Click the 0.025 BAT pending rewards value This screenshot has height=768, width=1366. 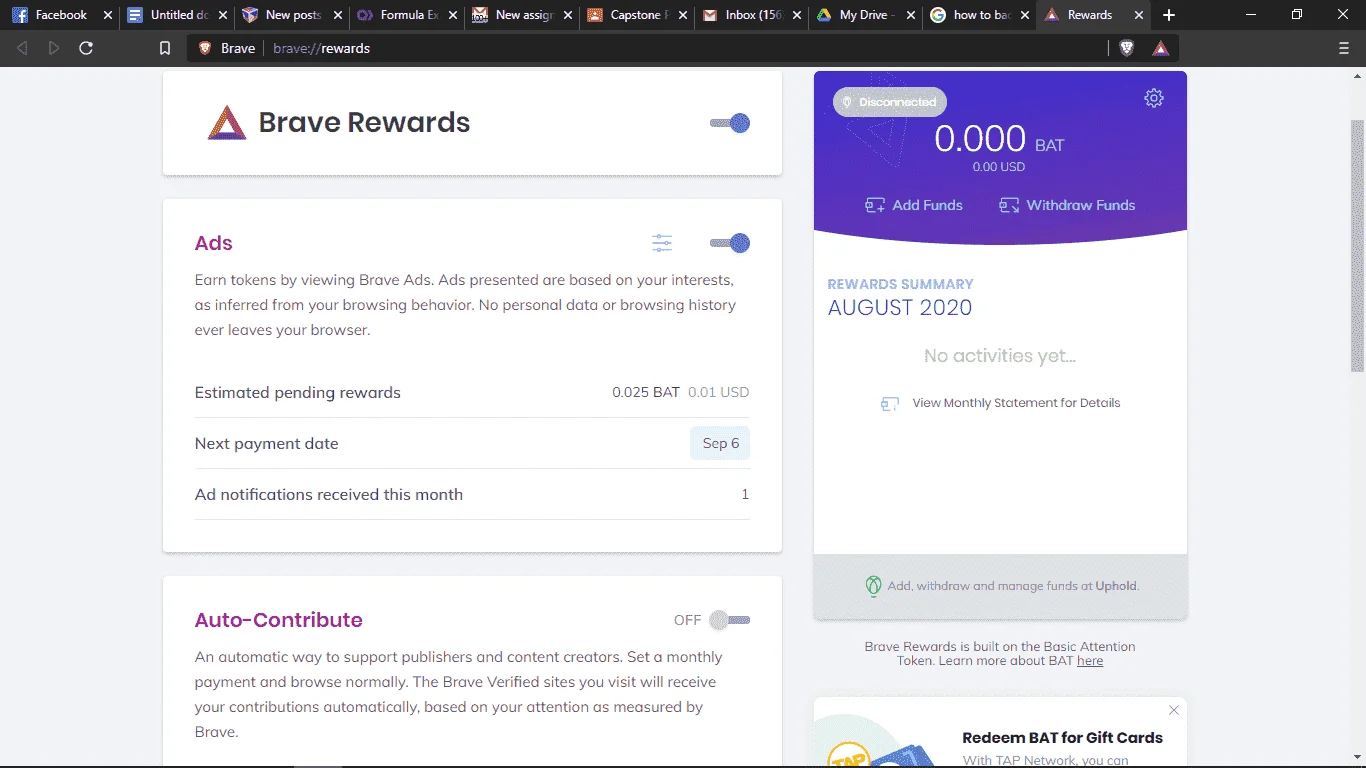(x=646, y=392)
